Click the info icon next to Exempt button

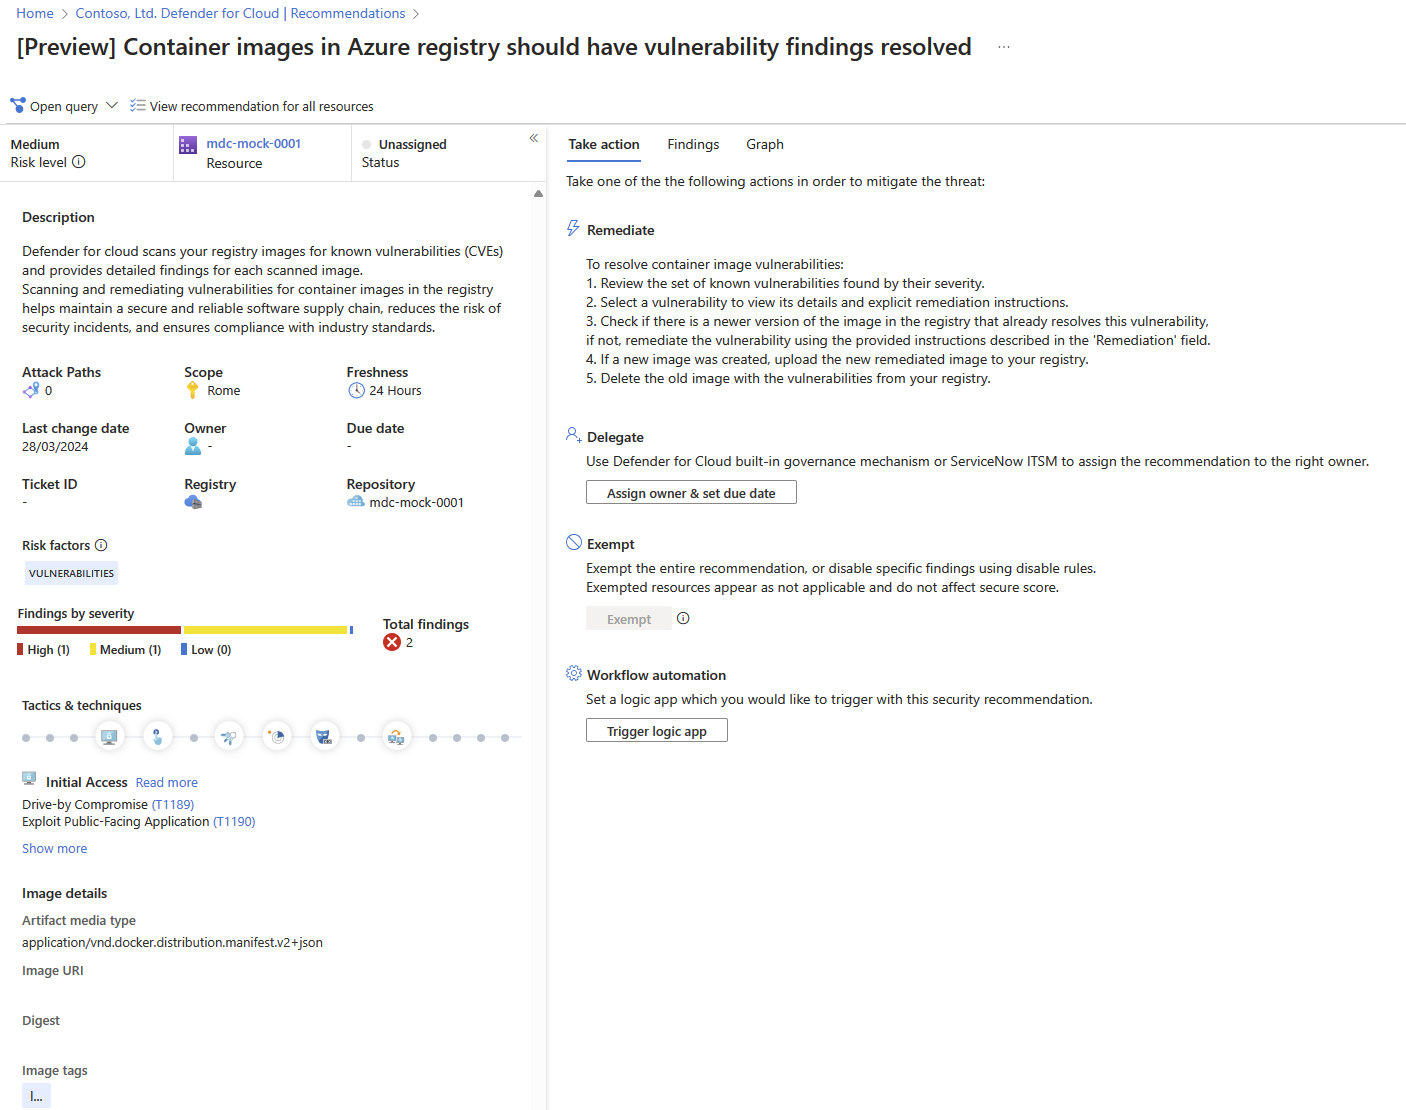point(683,618)
